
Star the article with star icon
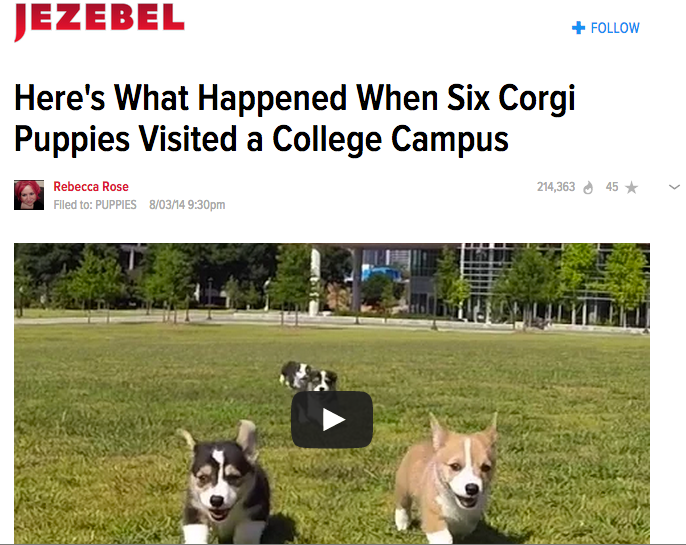tap(631, 188)
